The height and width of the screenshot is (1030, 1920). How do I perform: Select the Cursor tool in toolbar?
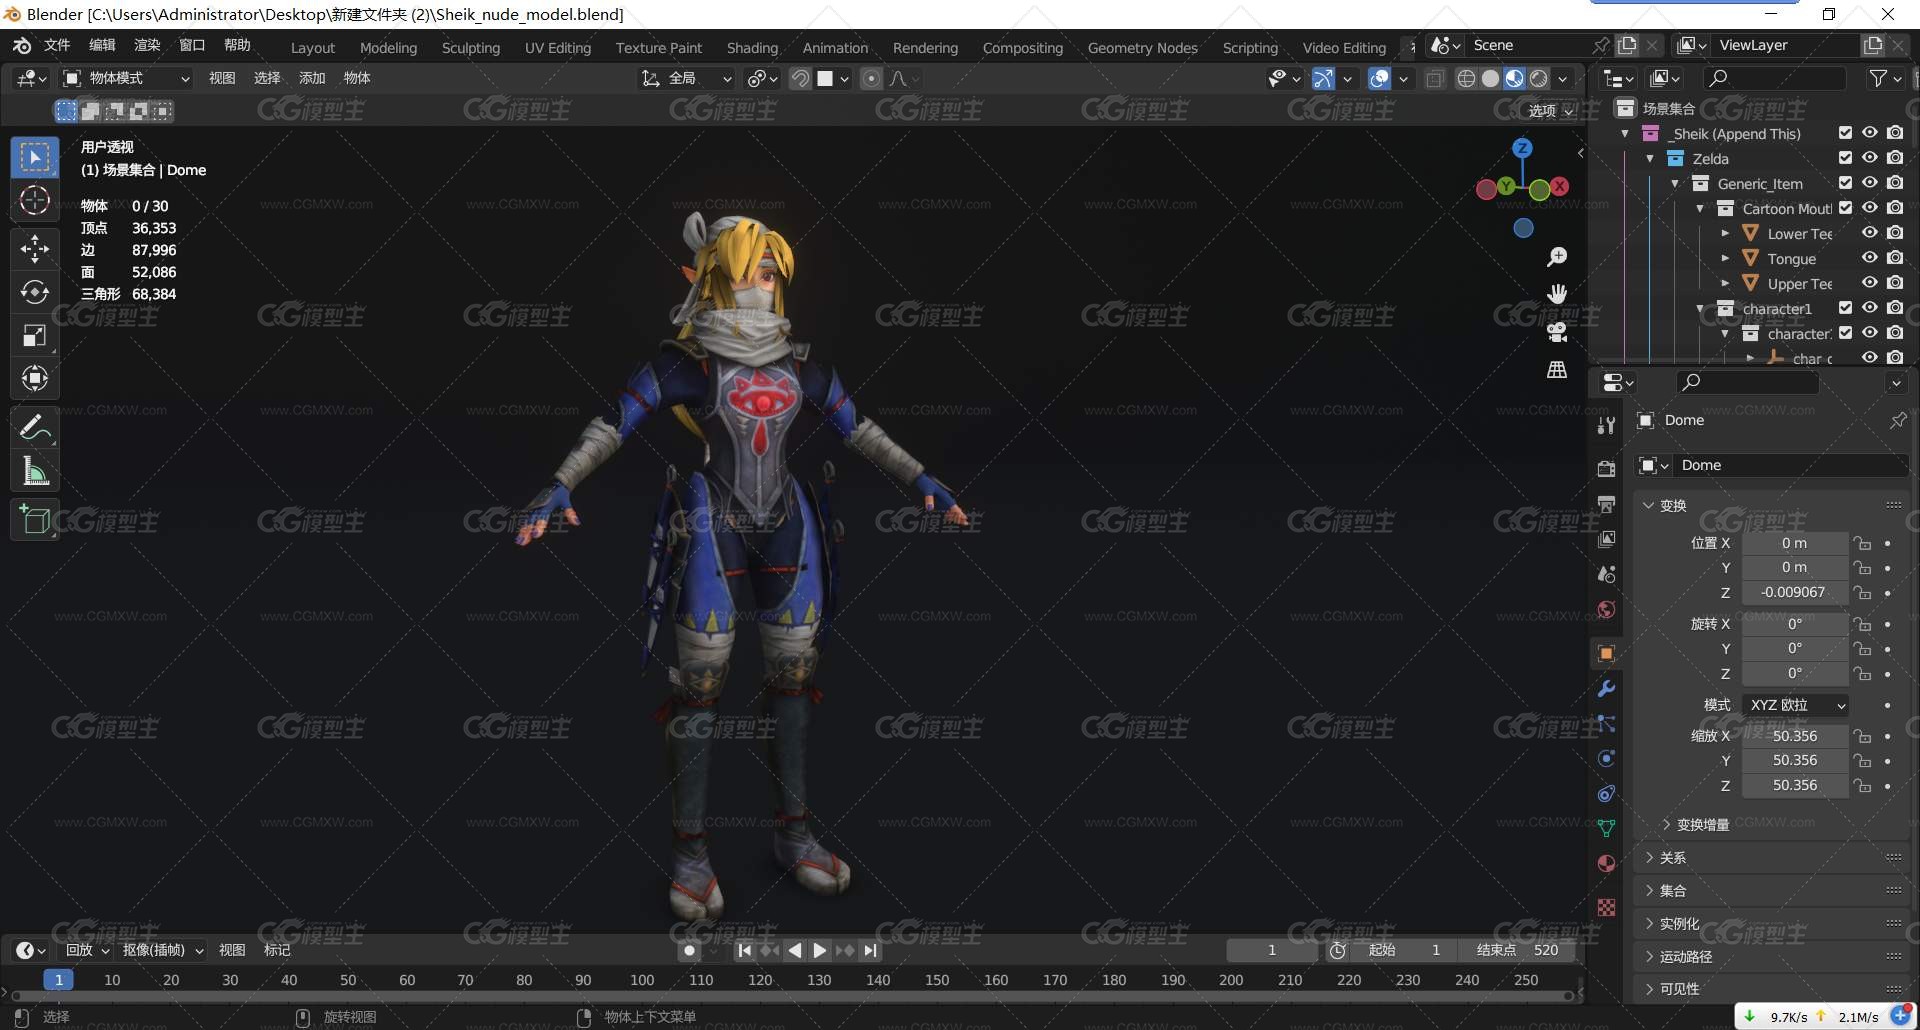(35, 201)
